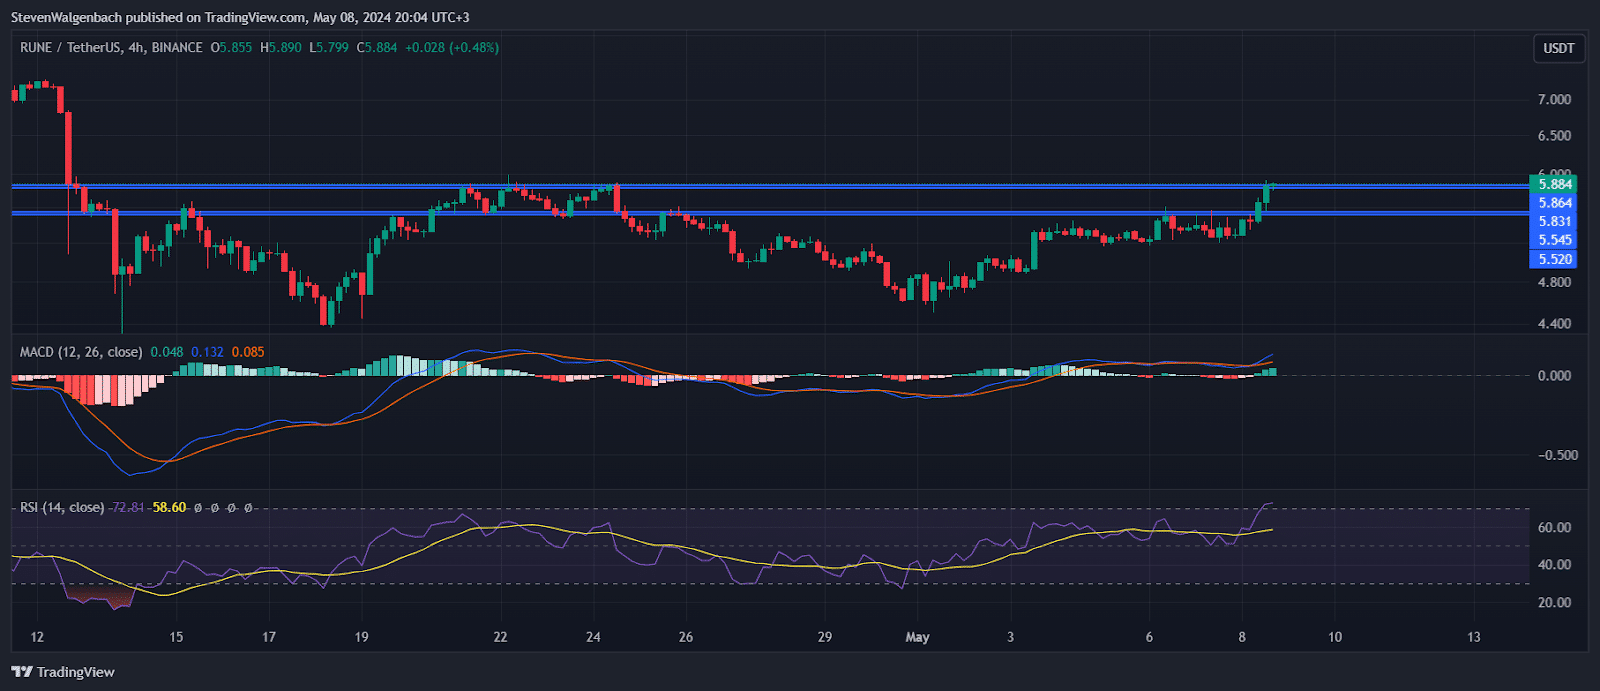Click the blue 5.831 price line label

pos(1555,222)
